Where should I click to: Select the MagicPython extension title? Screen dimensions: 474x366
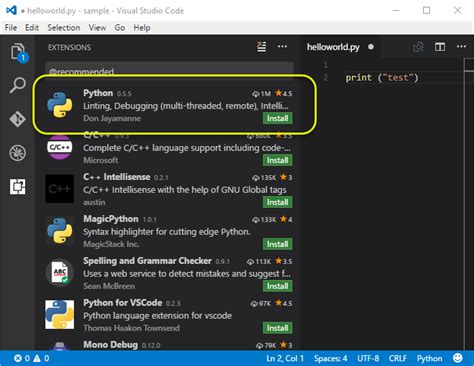111,219
